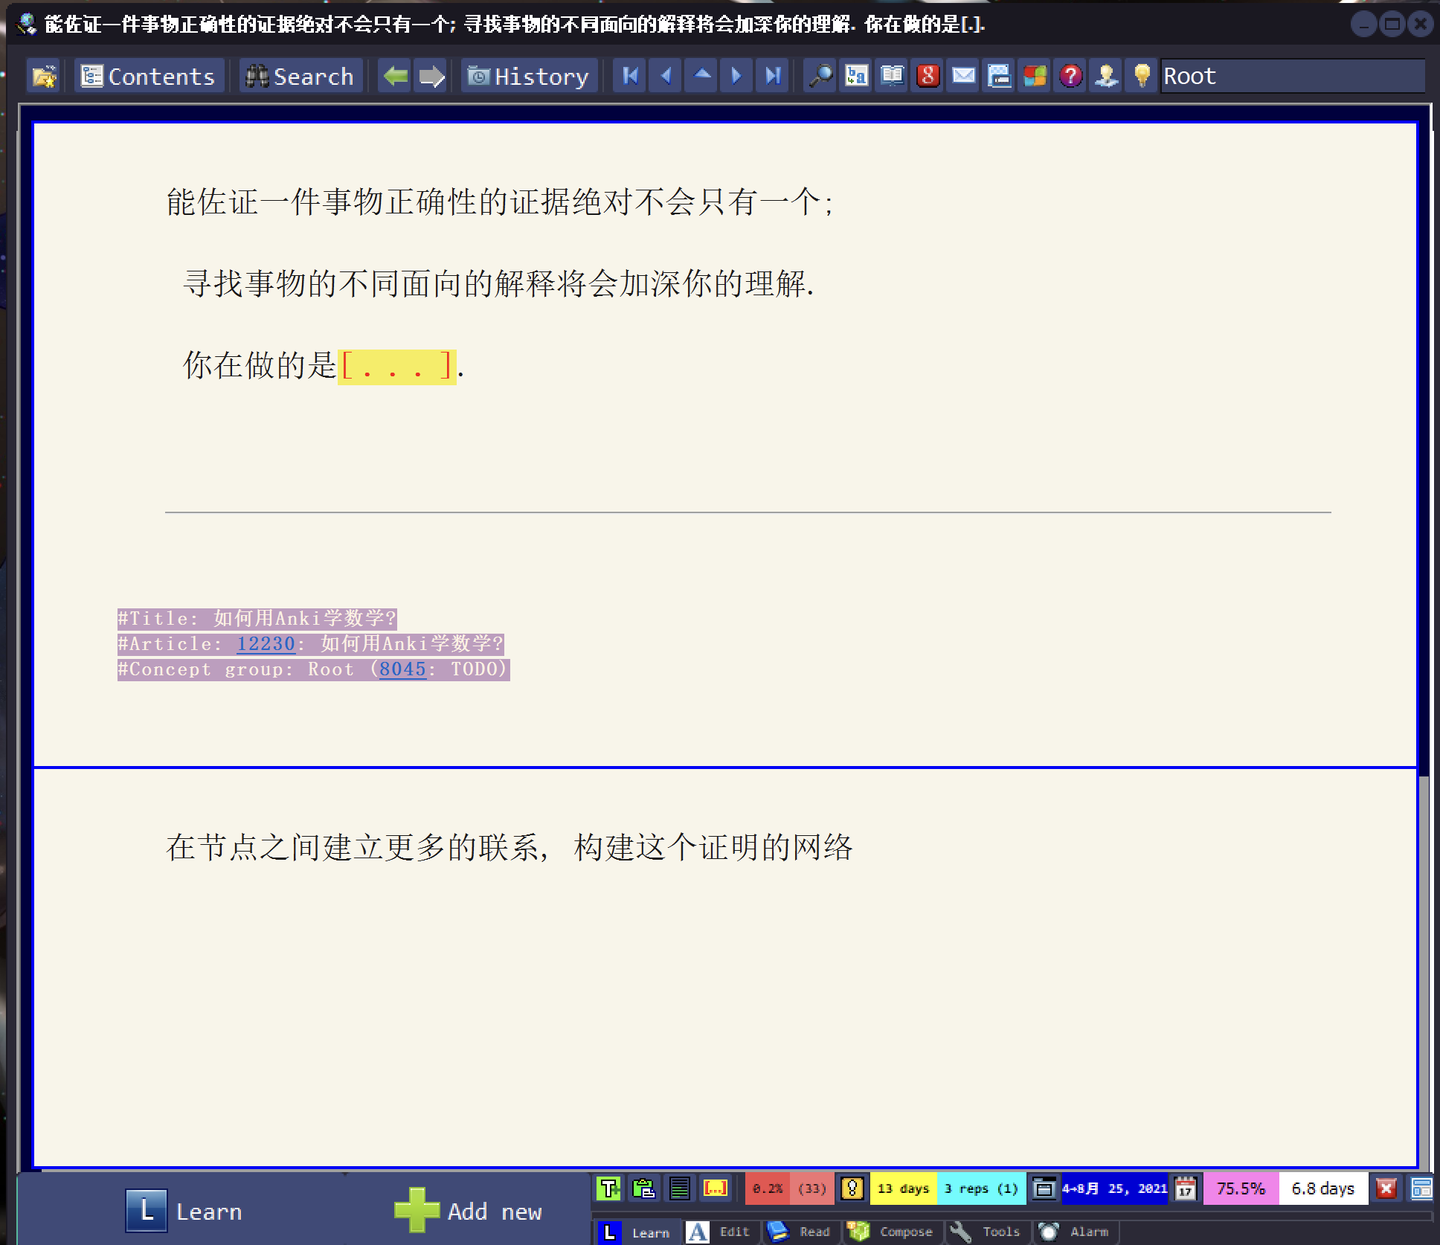Click the user profile icon
Image resolution: width=1440 pixels, height=1245 pixels.
click(1106, 76)
